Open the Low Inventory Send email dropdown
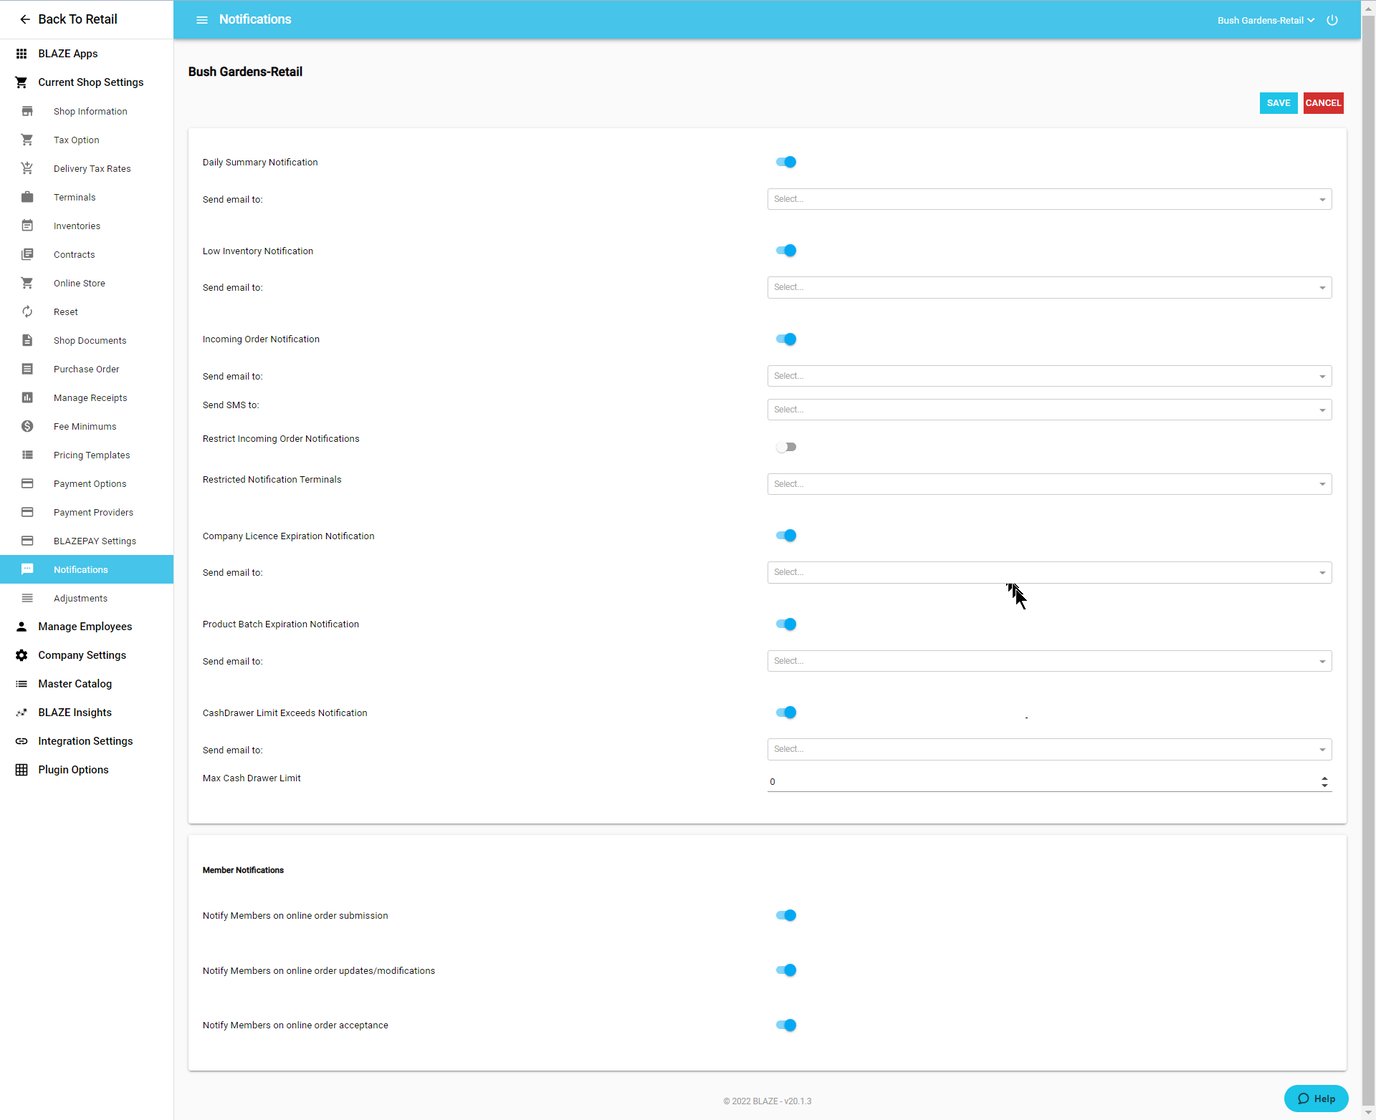Screen dimensions: 1376x1120 pos(1048,287)
